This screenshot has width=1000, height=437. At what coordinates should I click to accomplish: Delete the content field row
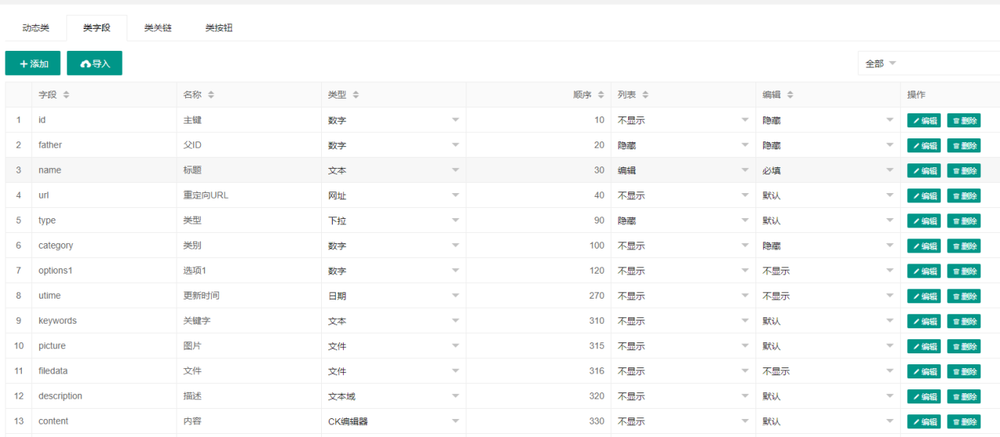pos(964,421)
